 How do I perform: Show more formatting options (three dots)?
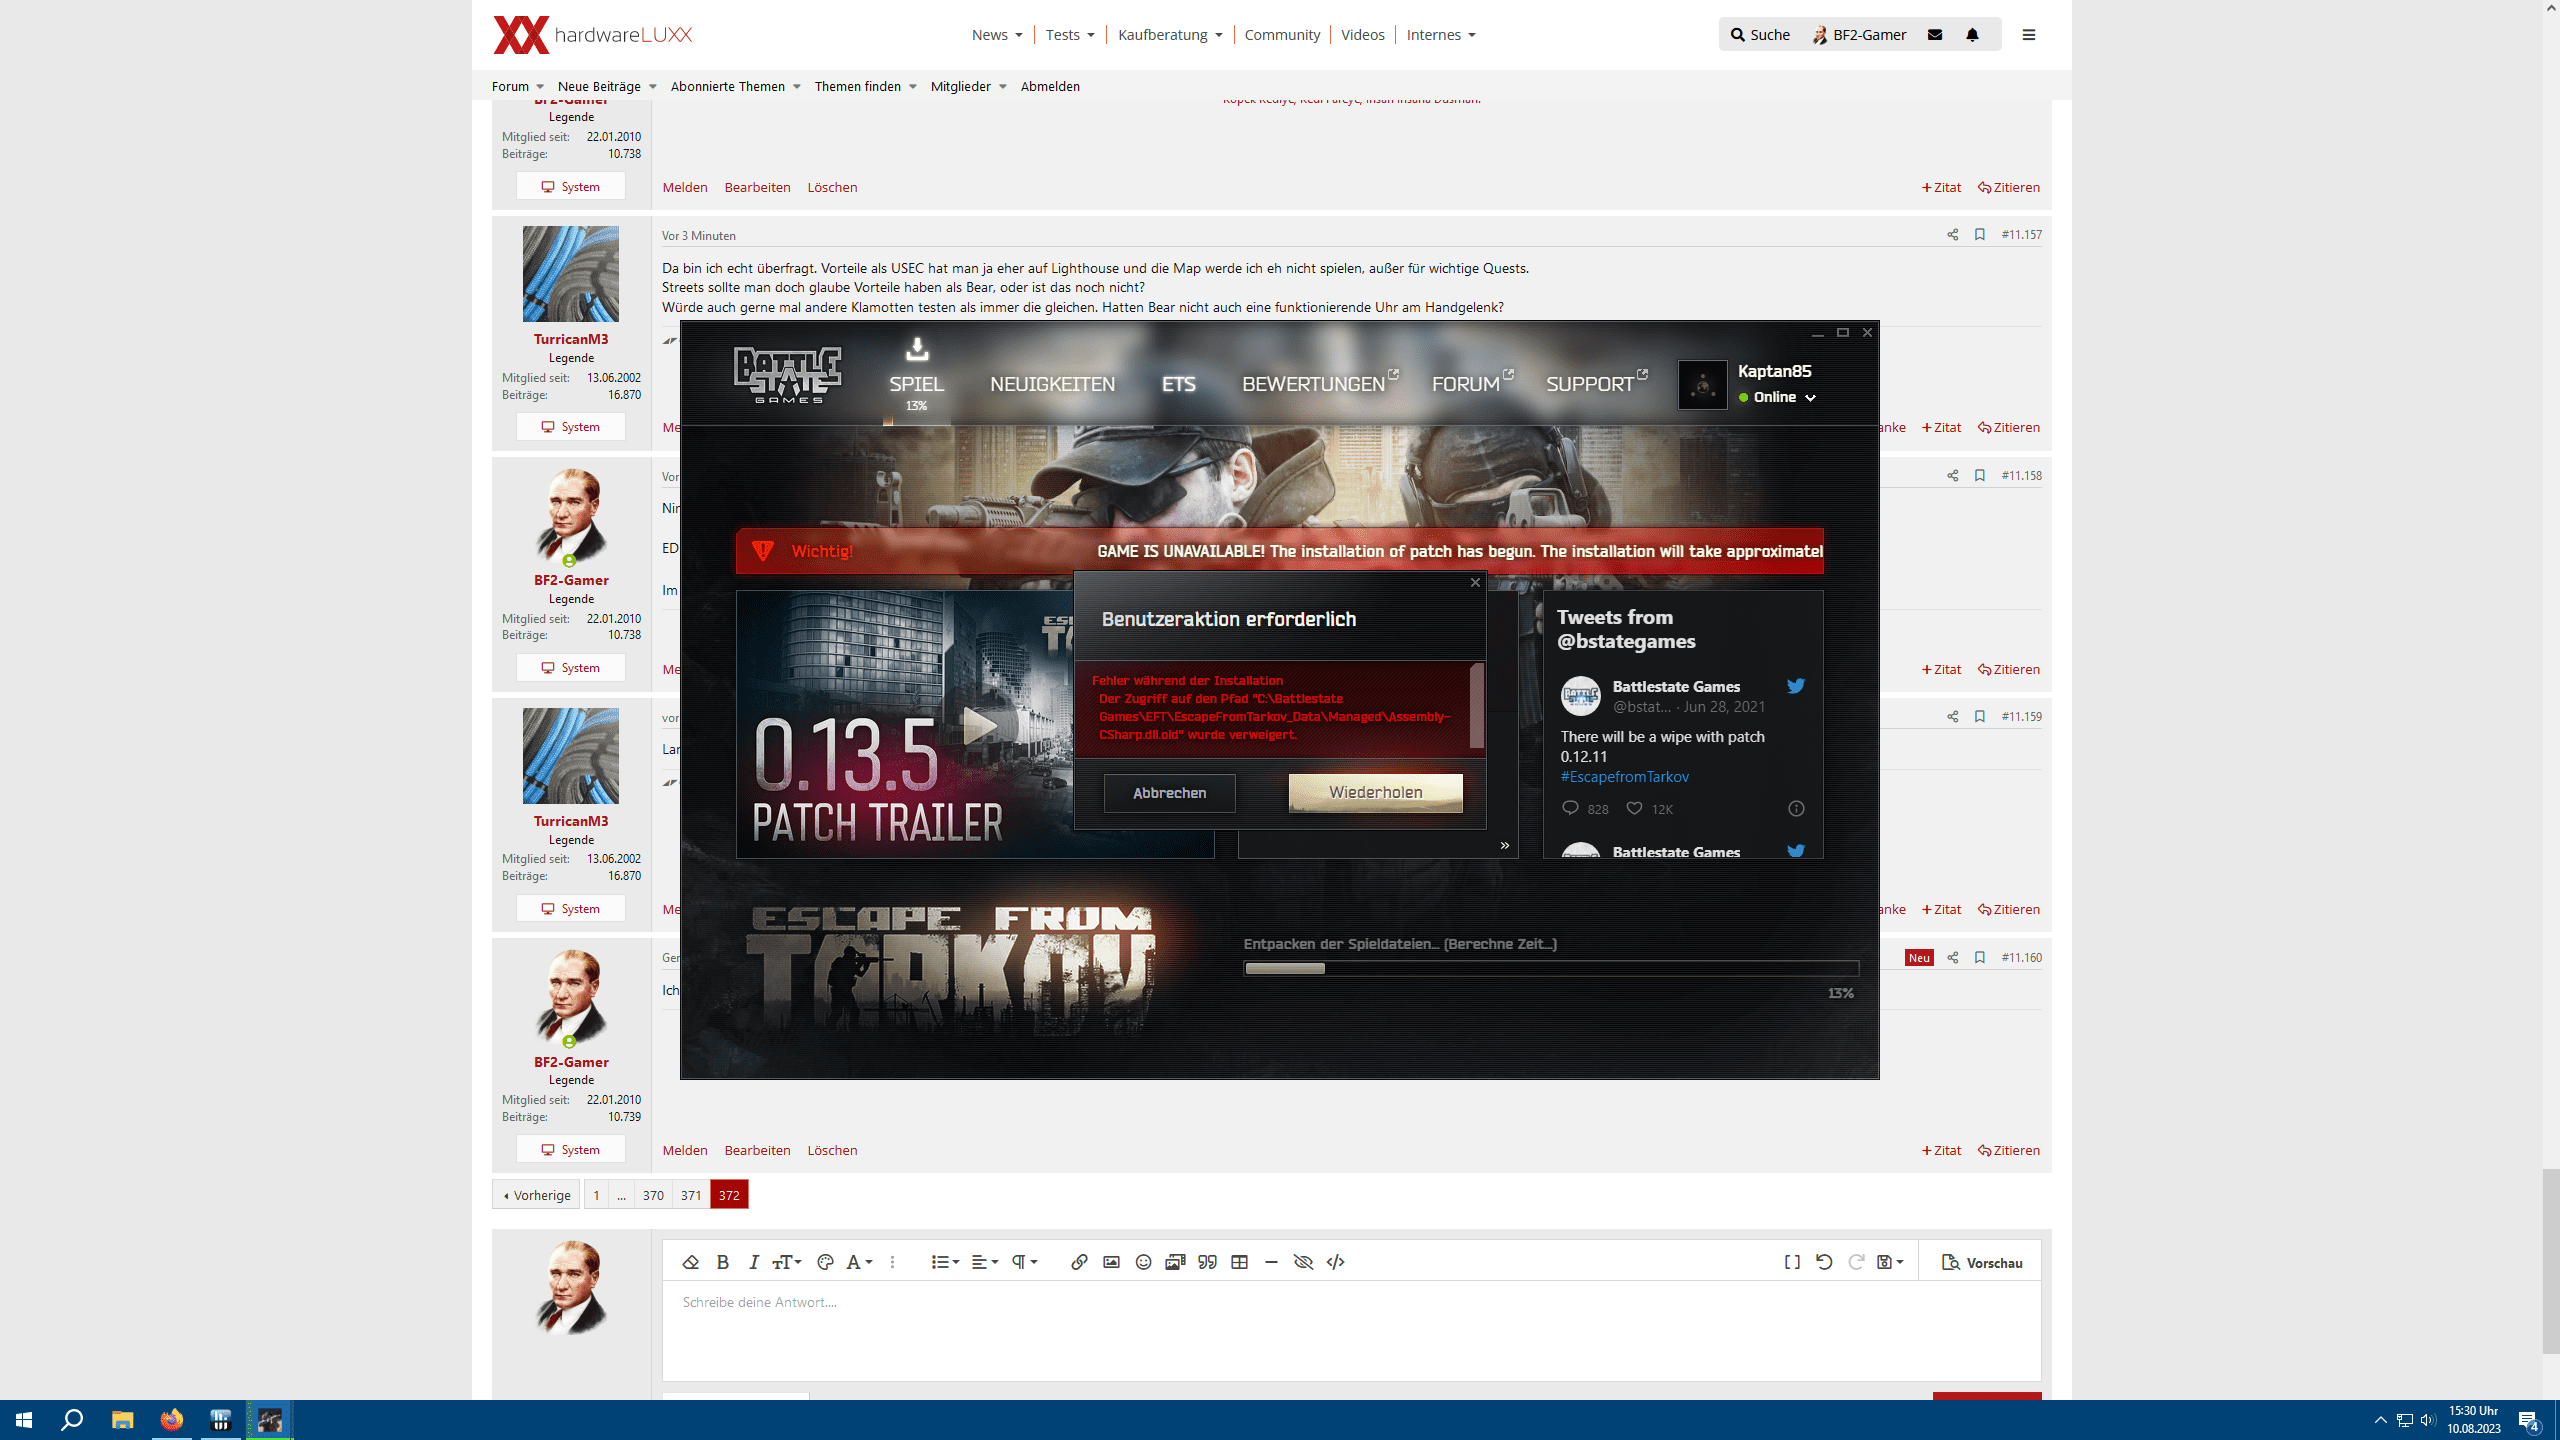892,1262
